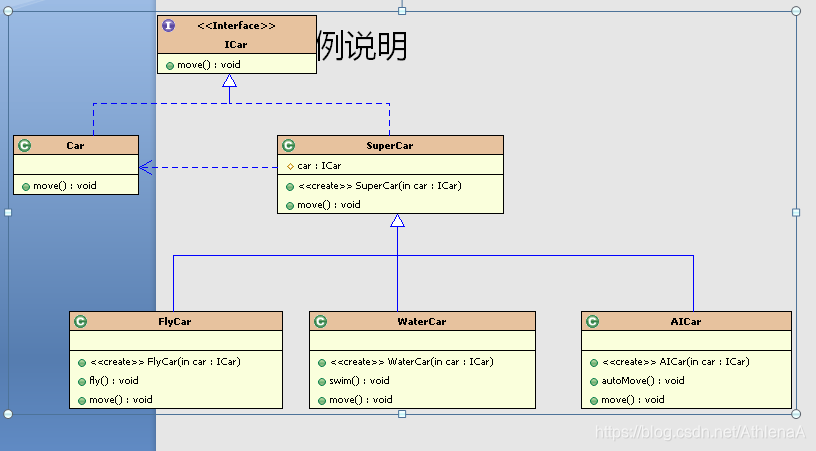Click '<<create>> WaterCar(in car : ICar)' text
The width and height of the screenshot is (816, 451).
point(412,362)
